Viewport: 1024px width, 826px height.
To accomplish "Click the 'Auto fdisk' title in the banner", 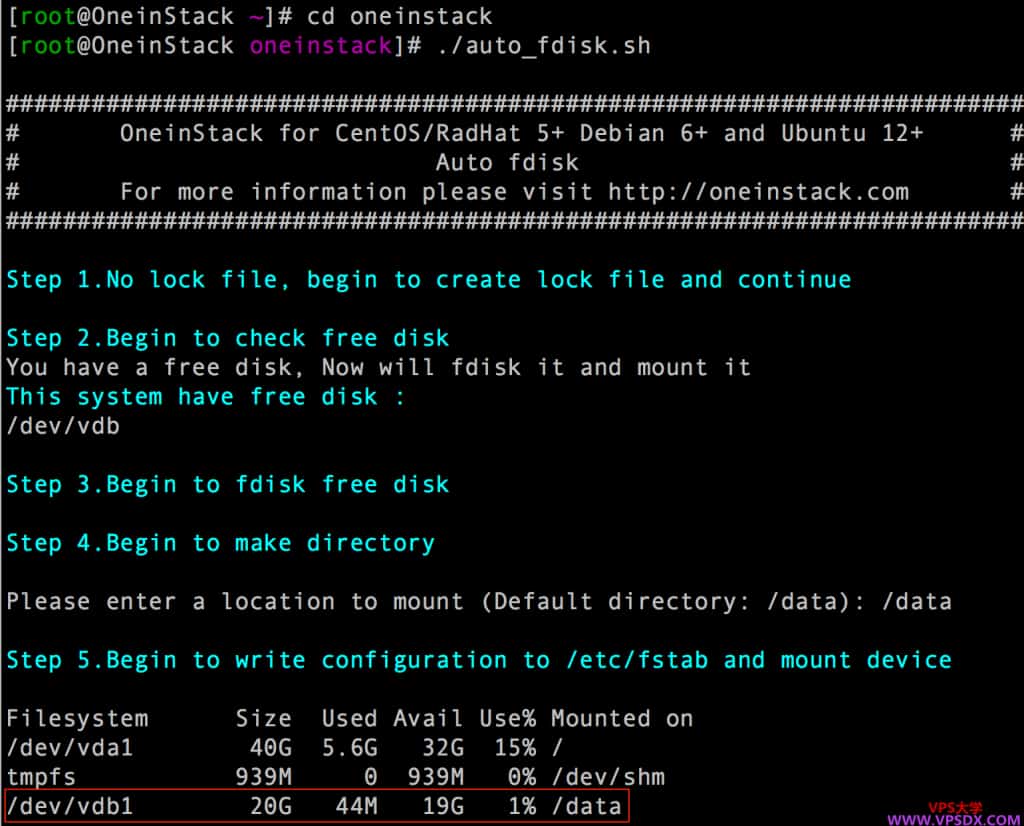I will [507, 162].
